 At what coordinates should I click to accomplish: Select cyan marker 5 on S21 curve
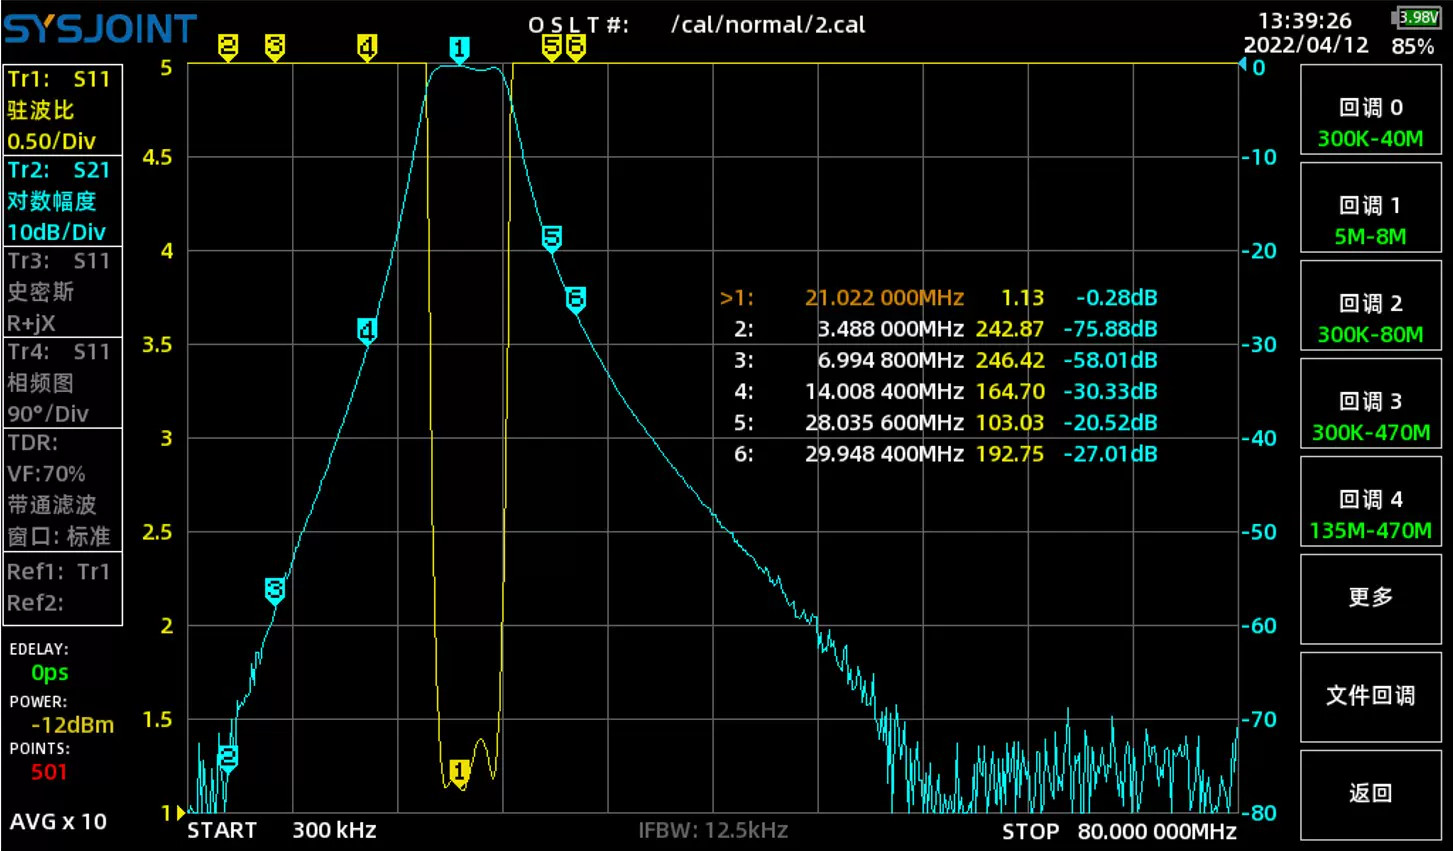point(552,238)
